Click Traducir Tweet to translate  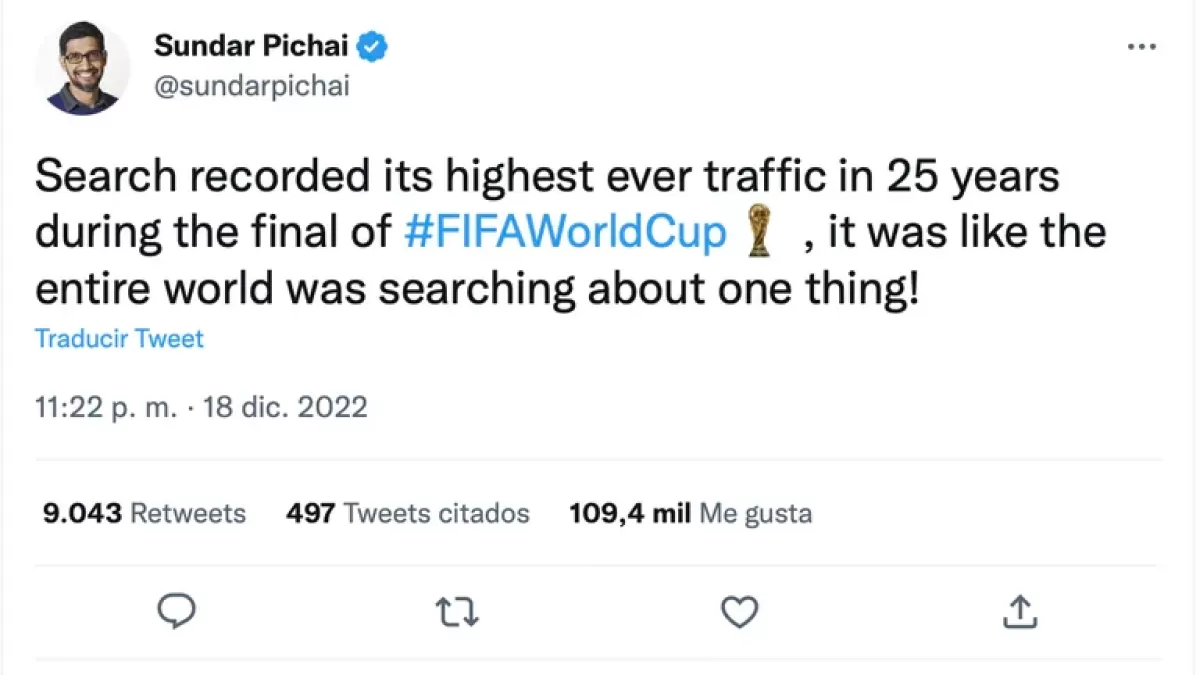[118, 339]
